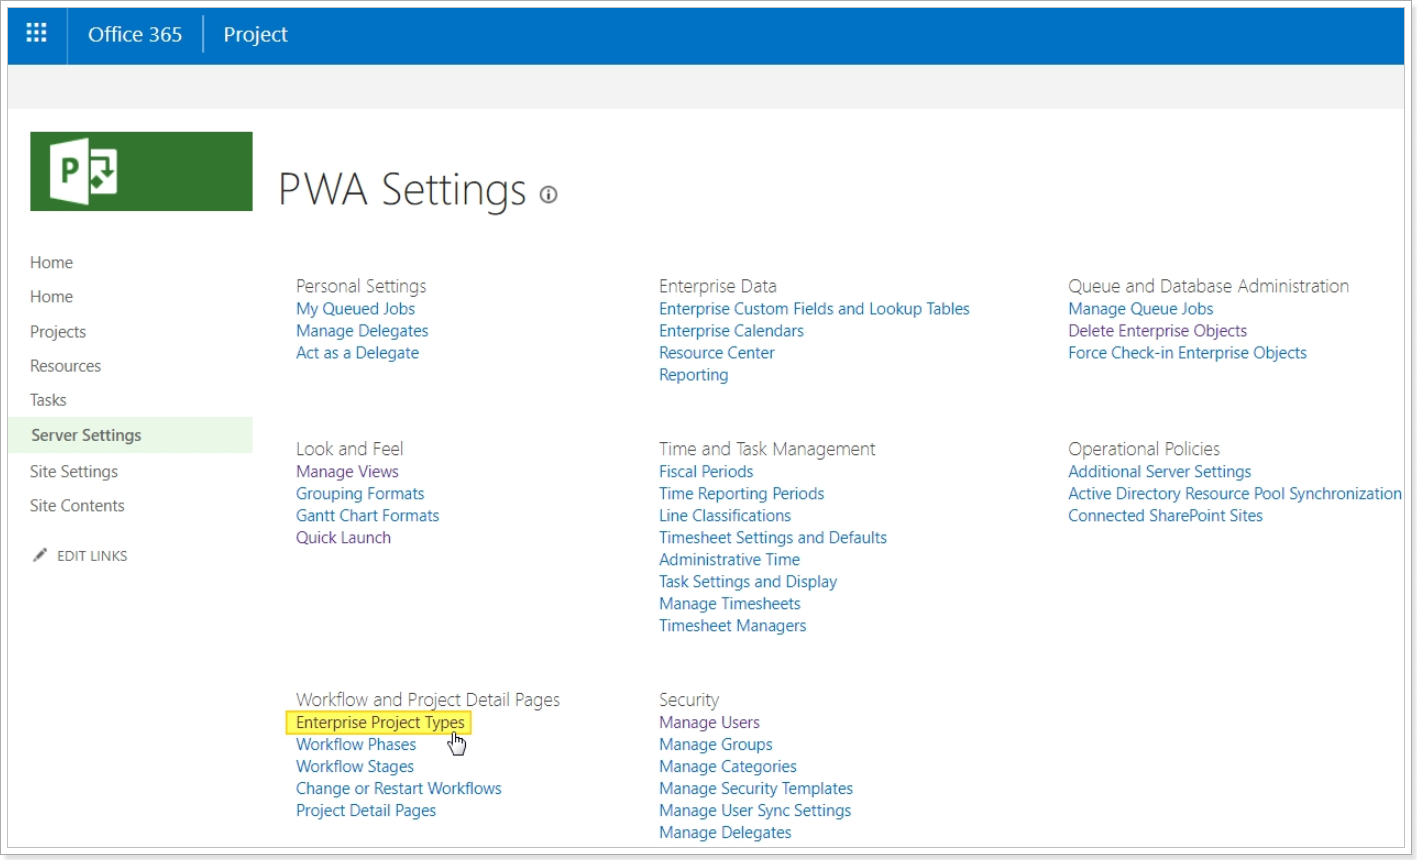Open Gantt Chart Formats
1417x860 pixels.
click(367, 516)
